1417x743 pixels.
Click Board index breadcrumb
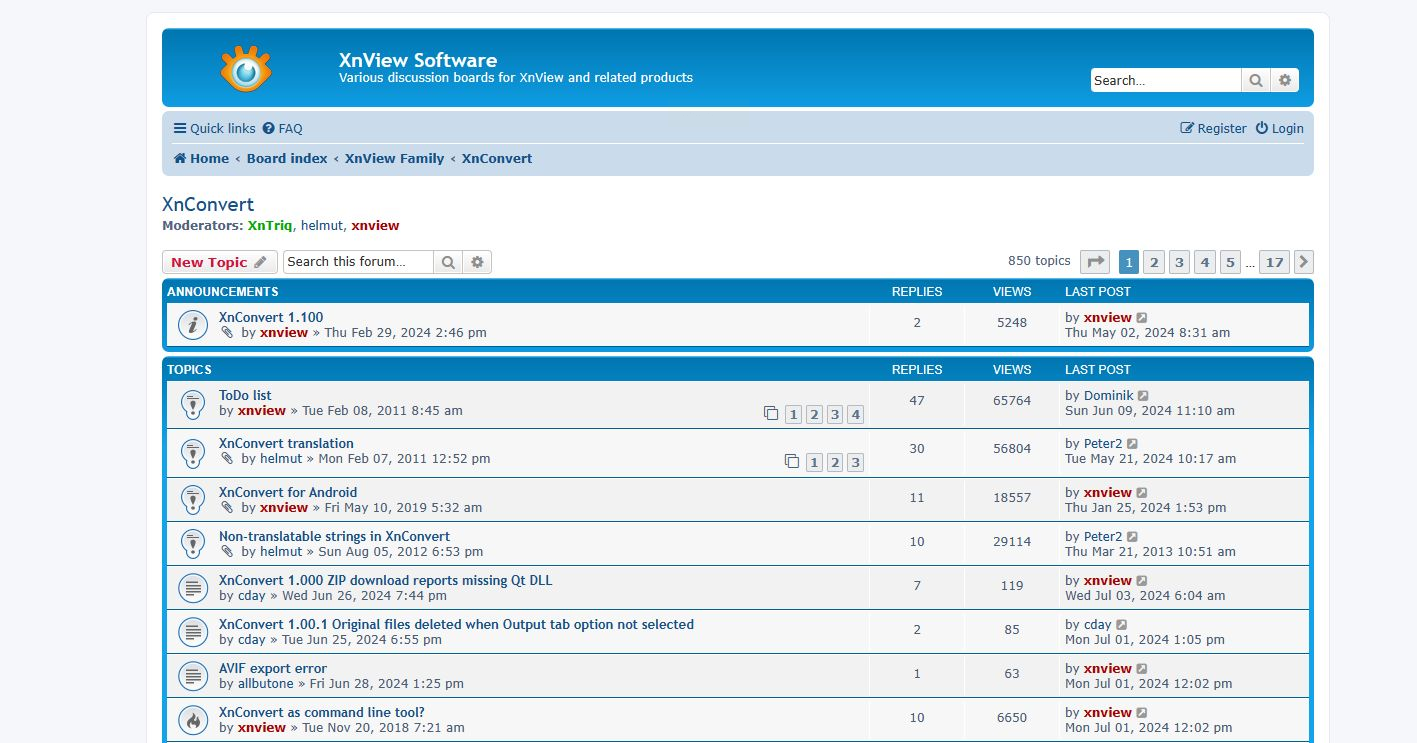[x=287, y=158]
